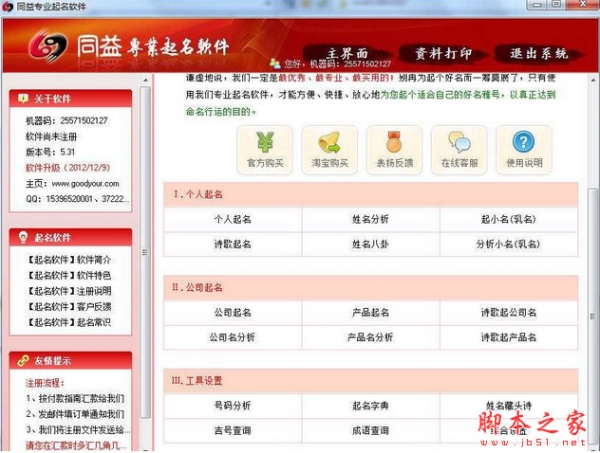Screen dimensions: 600x453
Task: Click 机器码: 25571502127 in sidebar
Action: 67,121
